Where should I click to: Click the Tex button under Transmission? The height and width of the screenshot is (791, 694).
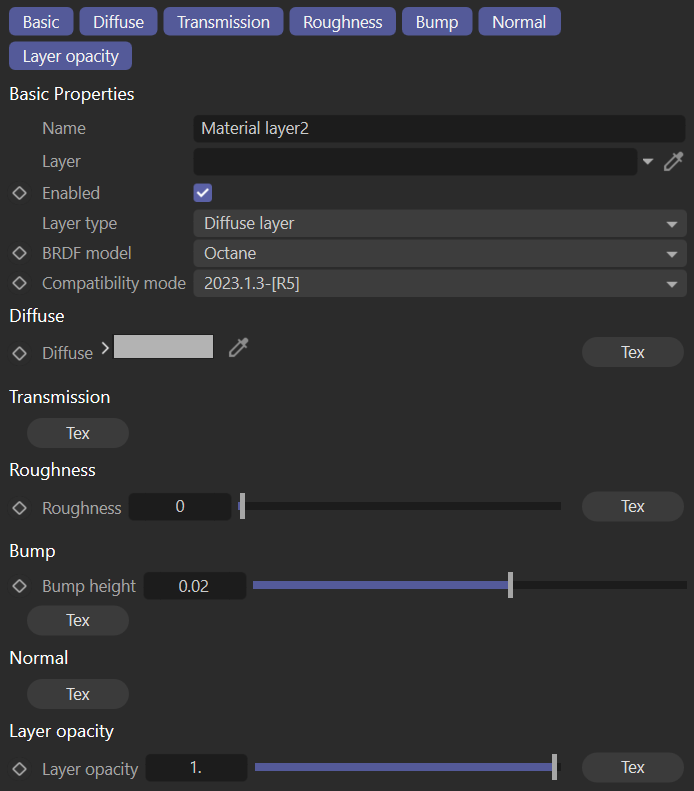click(x=78, y=433)
